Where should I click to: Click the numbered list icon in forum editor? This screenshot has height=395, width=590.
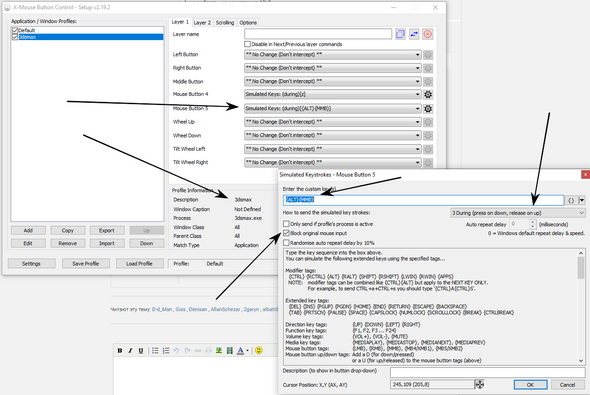click(166, 351)
